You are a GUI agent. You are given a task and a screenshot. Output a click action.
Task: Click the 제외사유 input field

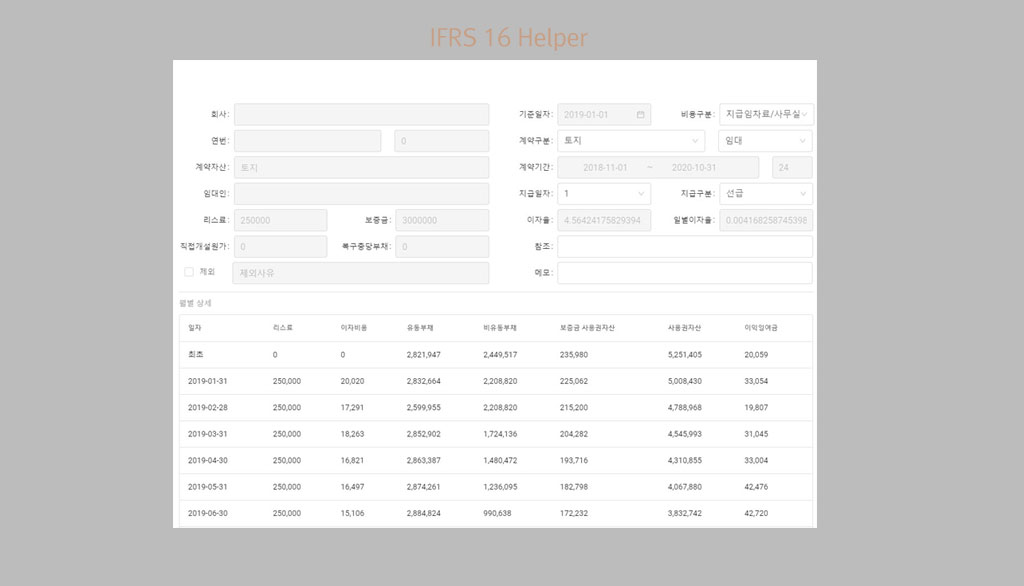pyautogui.click(x=361, y=273)
